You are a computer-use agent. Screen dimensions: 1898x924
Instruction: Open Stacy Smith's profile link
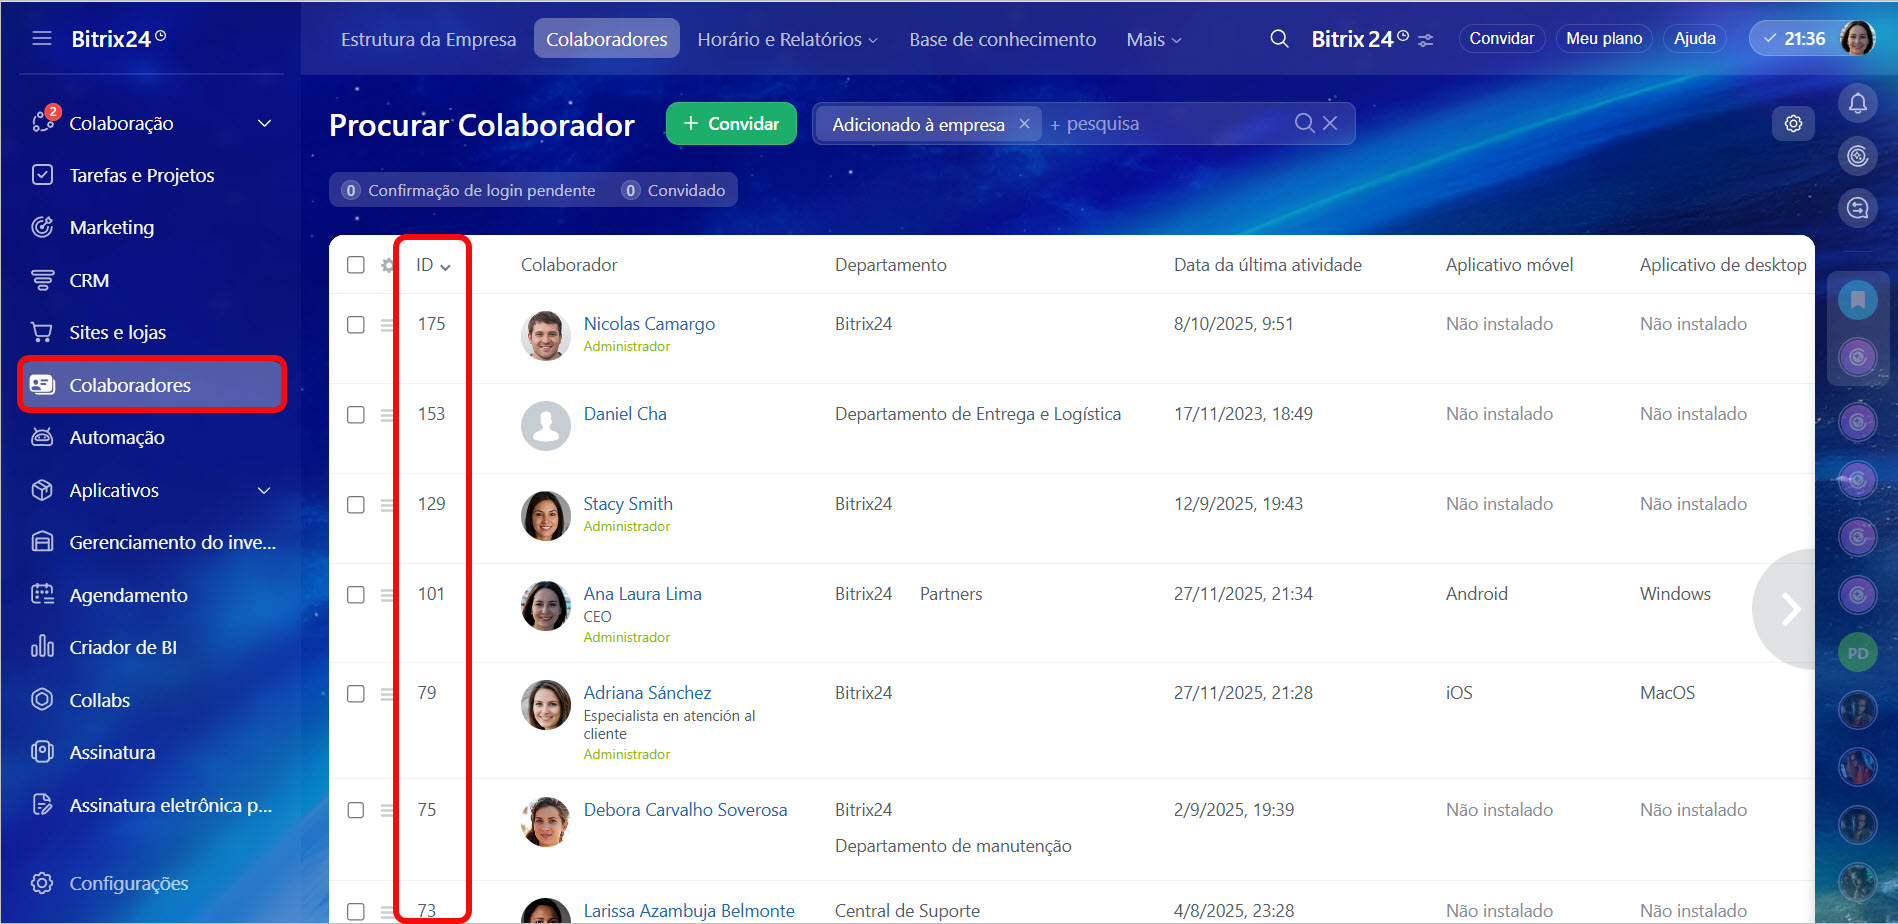(x=627, y=504)
